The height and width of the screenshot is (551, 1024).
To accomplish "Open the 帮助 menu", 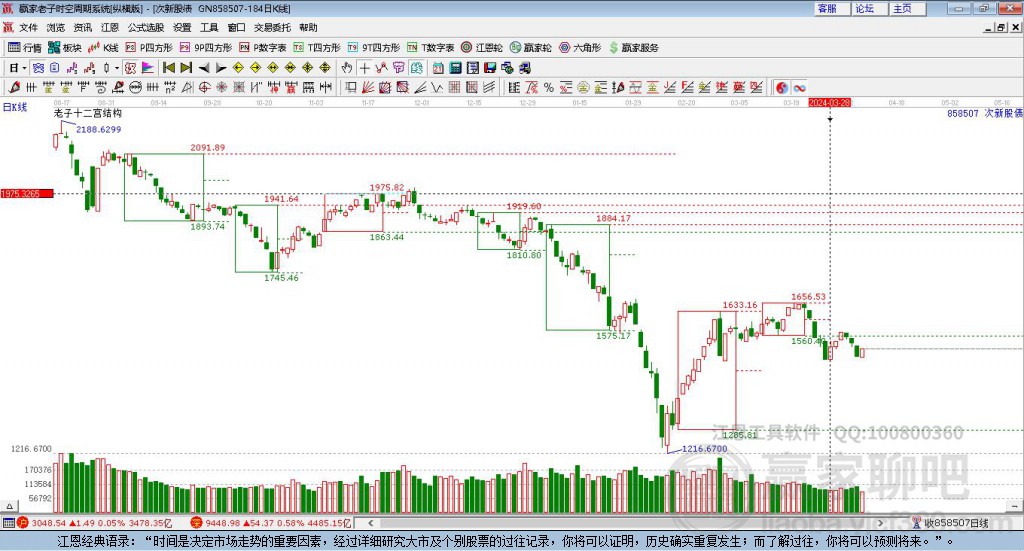I will pos(308,27).
